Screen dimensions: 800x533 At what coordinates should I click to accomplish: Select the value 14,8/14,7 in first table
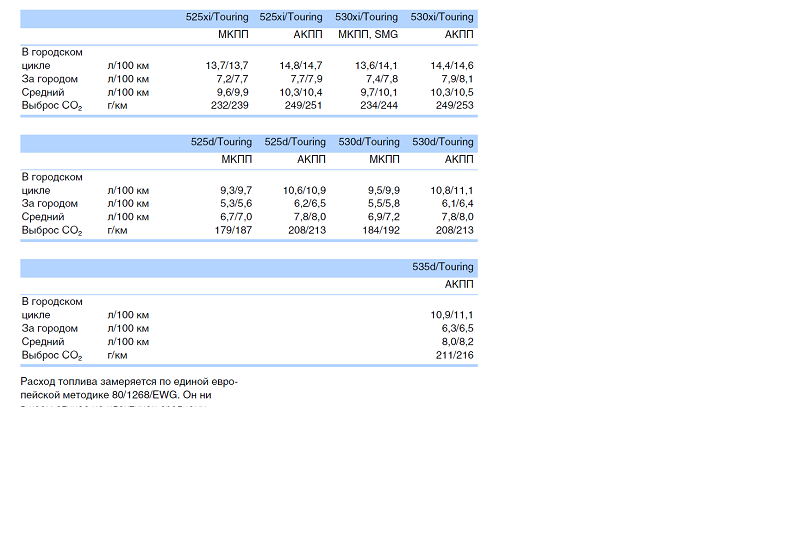click(x=301, y=66)
